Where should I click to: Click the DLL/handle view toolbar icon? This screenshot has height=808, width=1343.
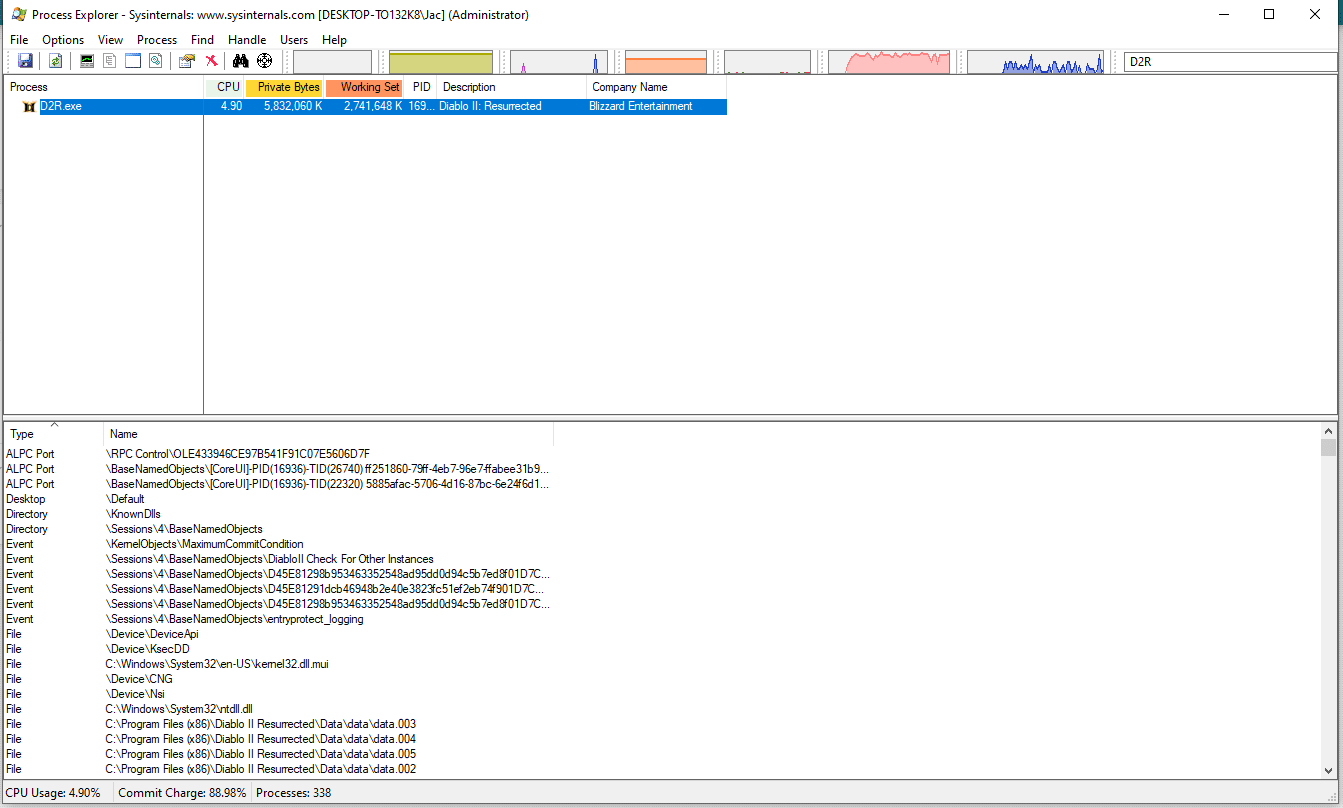[x=155, y=61]
